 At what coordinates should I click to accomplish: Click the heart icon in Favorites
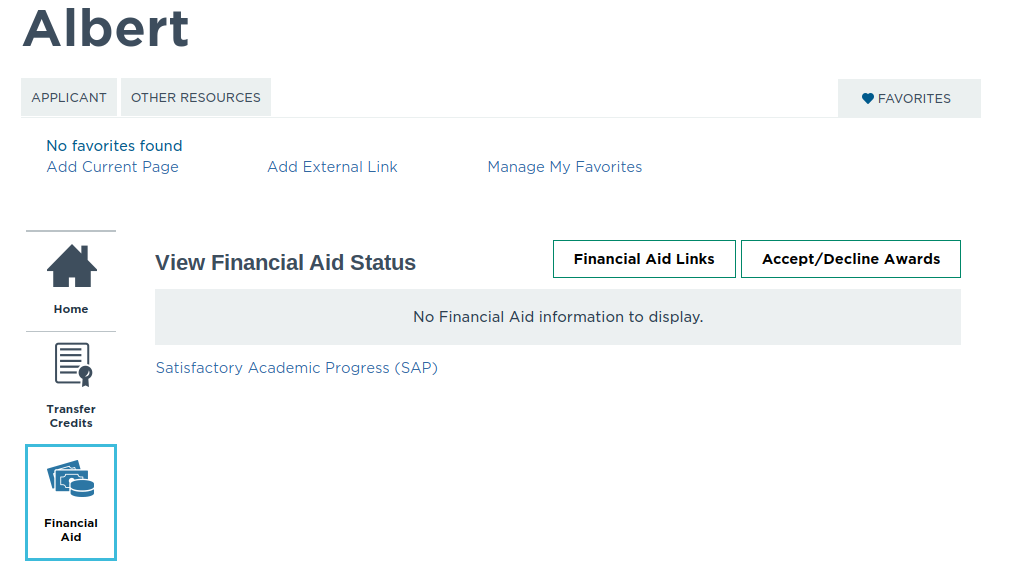pos(868,99)
